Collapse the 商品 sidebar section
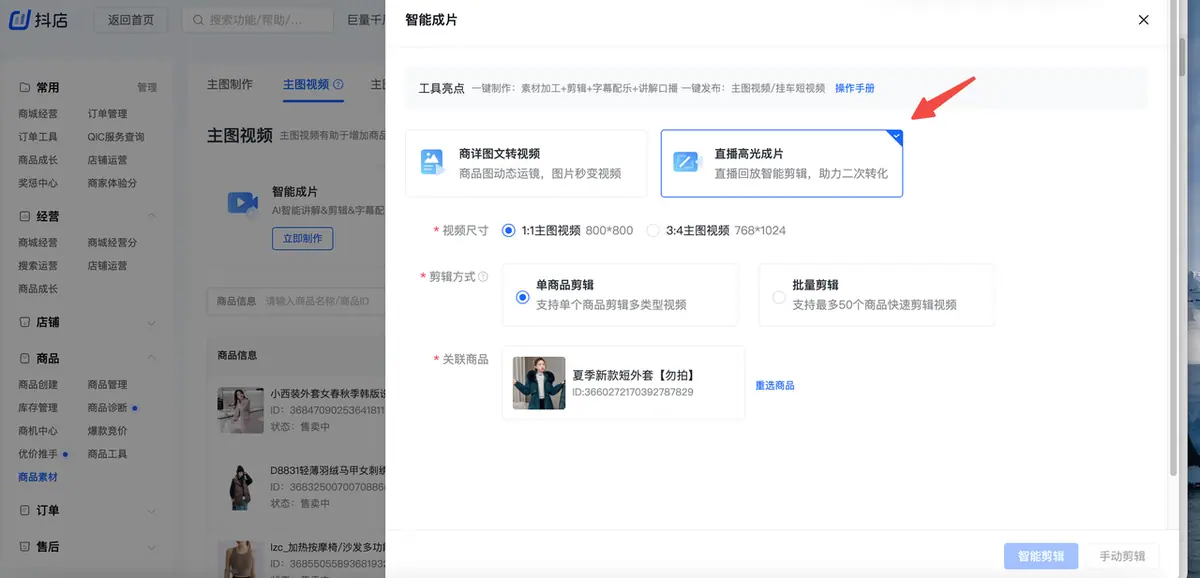Viewport: 1200px width, 578px height. [152, 358]
